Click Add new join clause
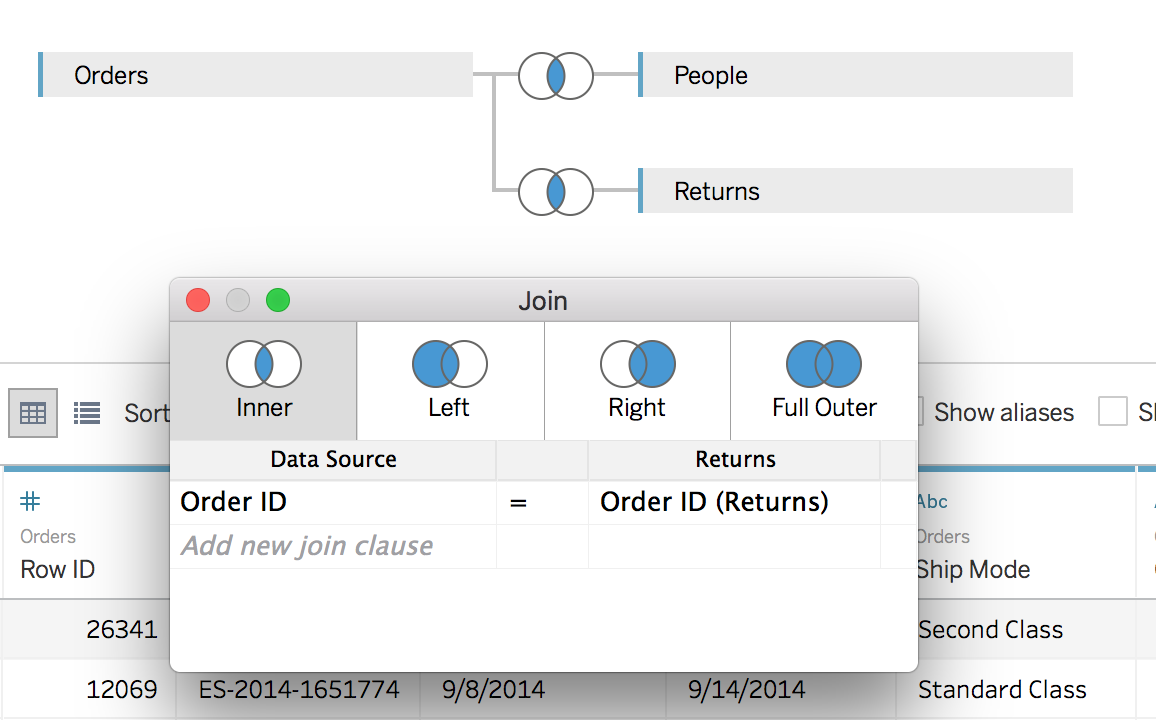This screenshot has width=1156, height=720. [x=307, y=546]
